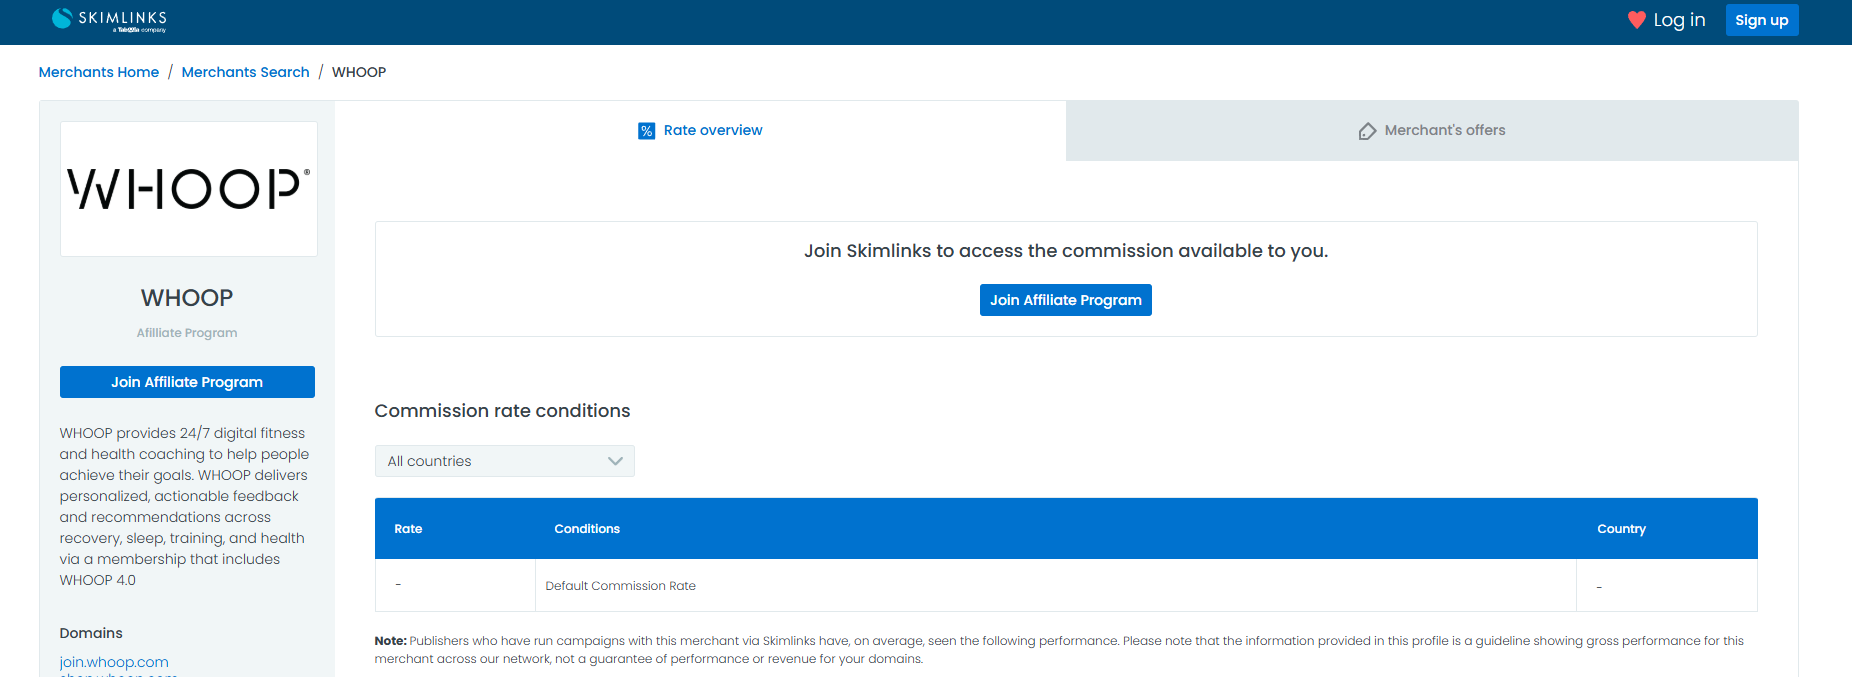Open the join.whoop.com domain link

pyautogui.click(x=114, y=662)
